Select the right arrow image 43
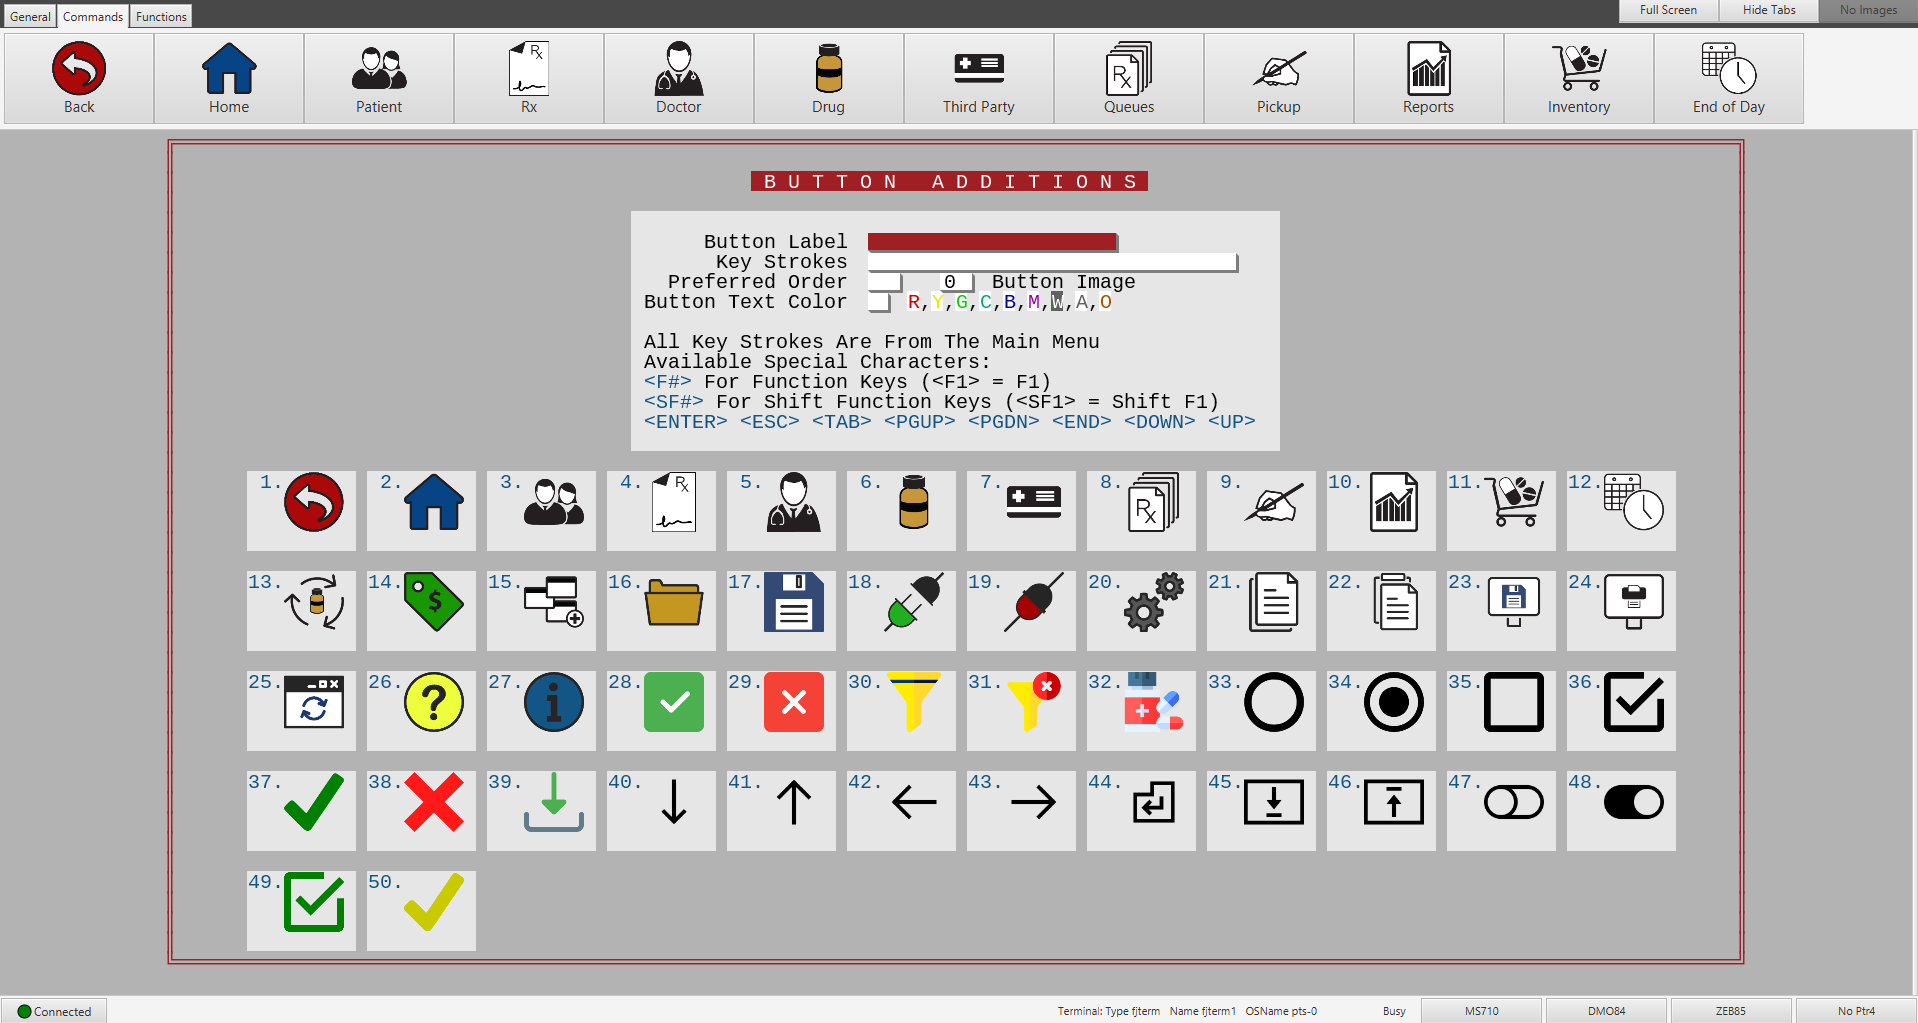This screenshot has width=1918, height=1023. [x=1032, y=802]
